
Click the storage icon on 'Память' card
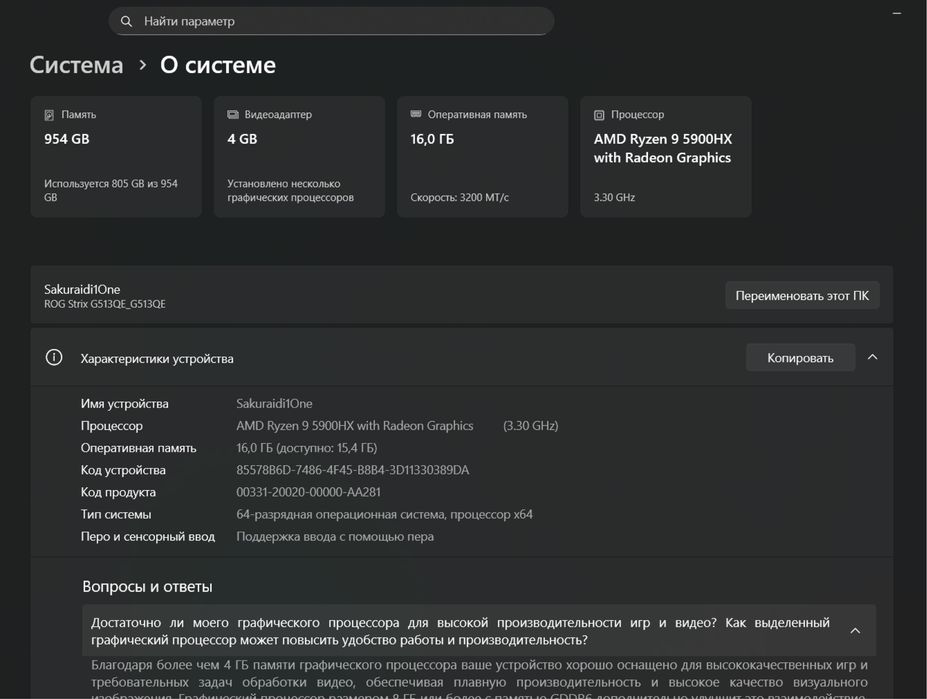click(x=49, y=115)
